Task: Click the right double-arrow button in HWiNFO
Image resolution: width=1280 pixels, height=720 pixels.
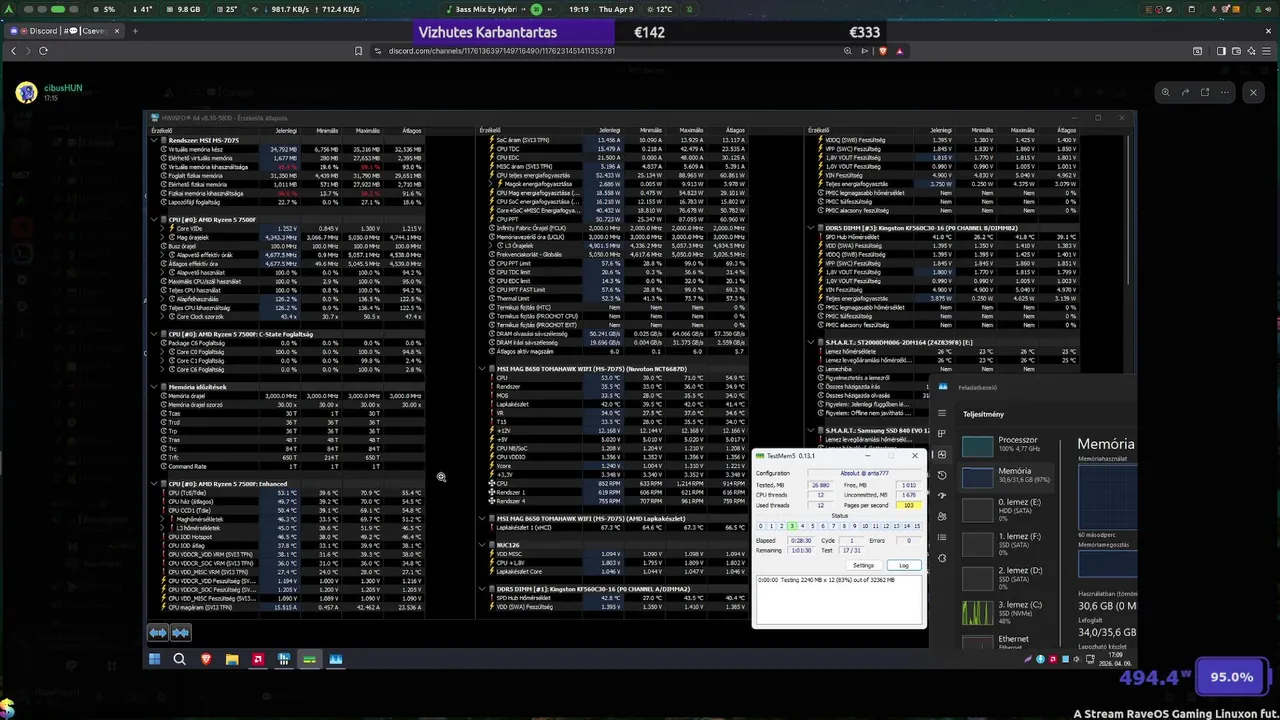Action: (180, 632)
